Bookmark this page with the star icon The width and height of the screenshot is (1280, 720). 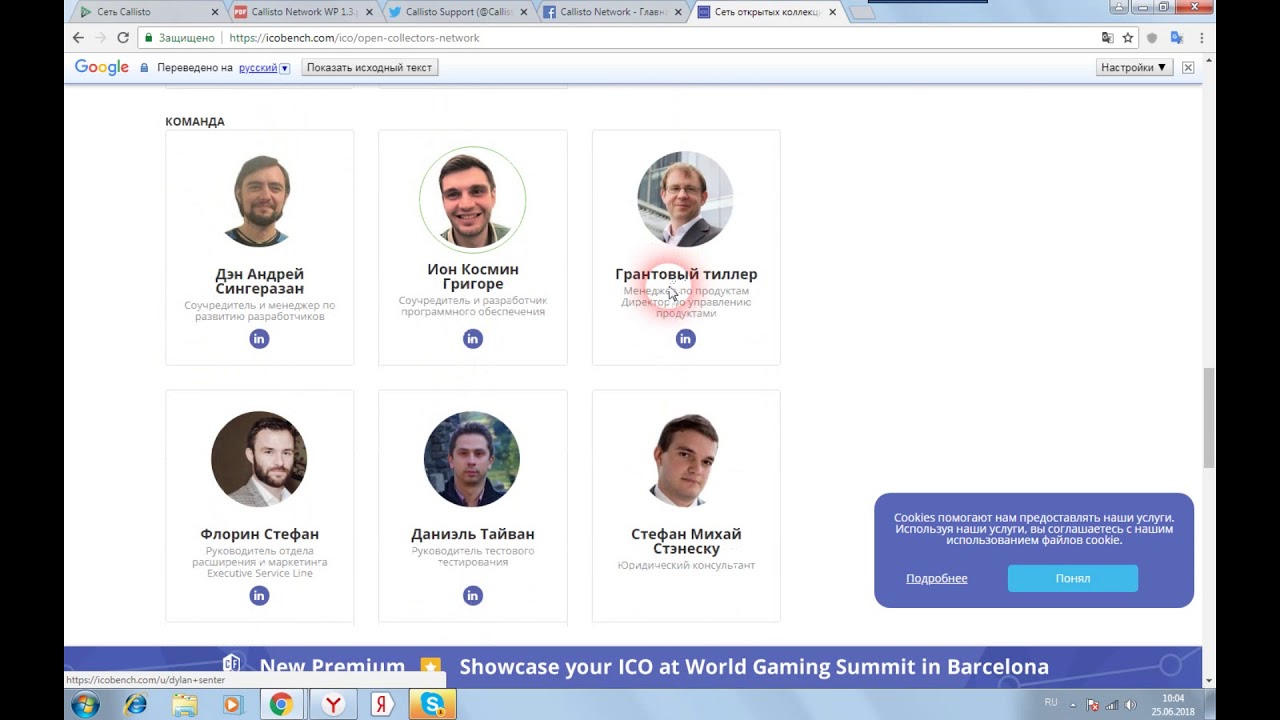[1128, 38]
